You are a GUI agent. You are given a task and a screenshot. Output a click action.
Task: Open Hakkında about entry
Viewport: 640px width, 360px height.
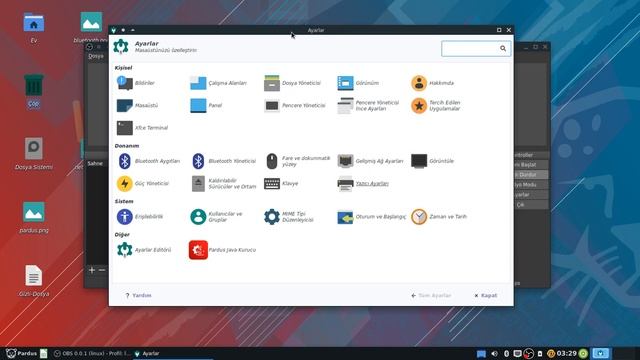coord(432,83)
